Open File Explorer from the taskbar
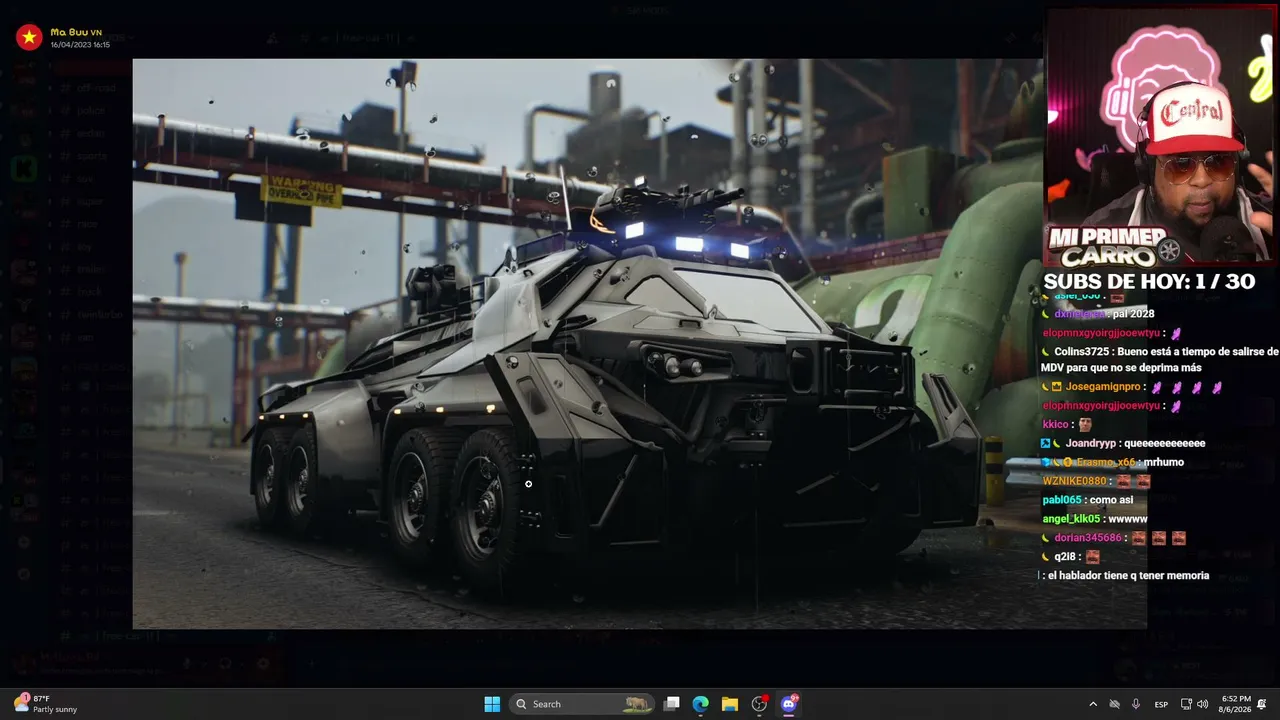Screen dimensions: 1280x720 pos(730,704)
